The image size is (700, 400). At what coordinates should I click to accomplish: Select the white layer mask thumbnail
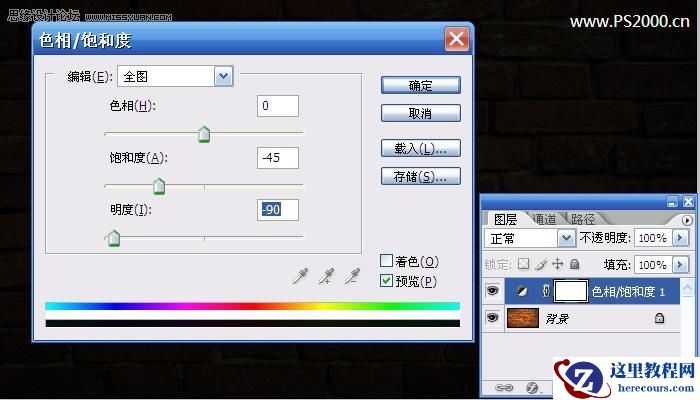click(571, 291)
